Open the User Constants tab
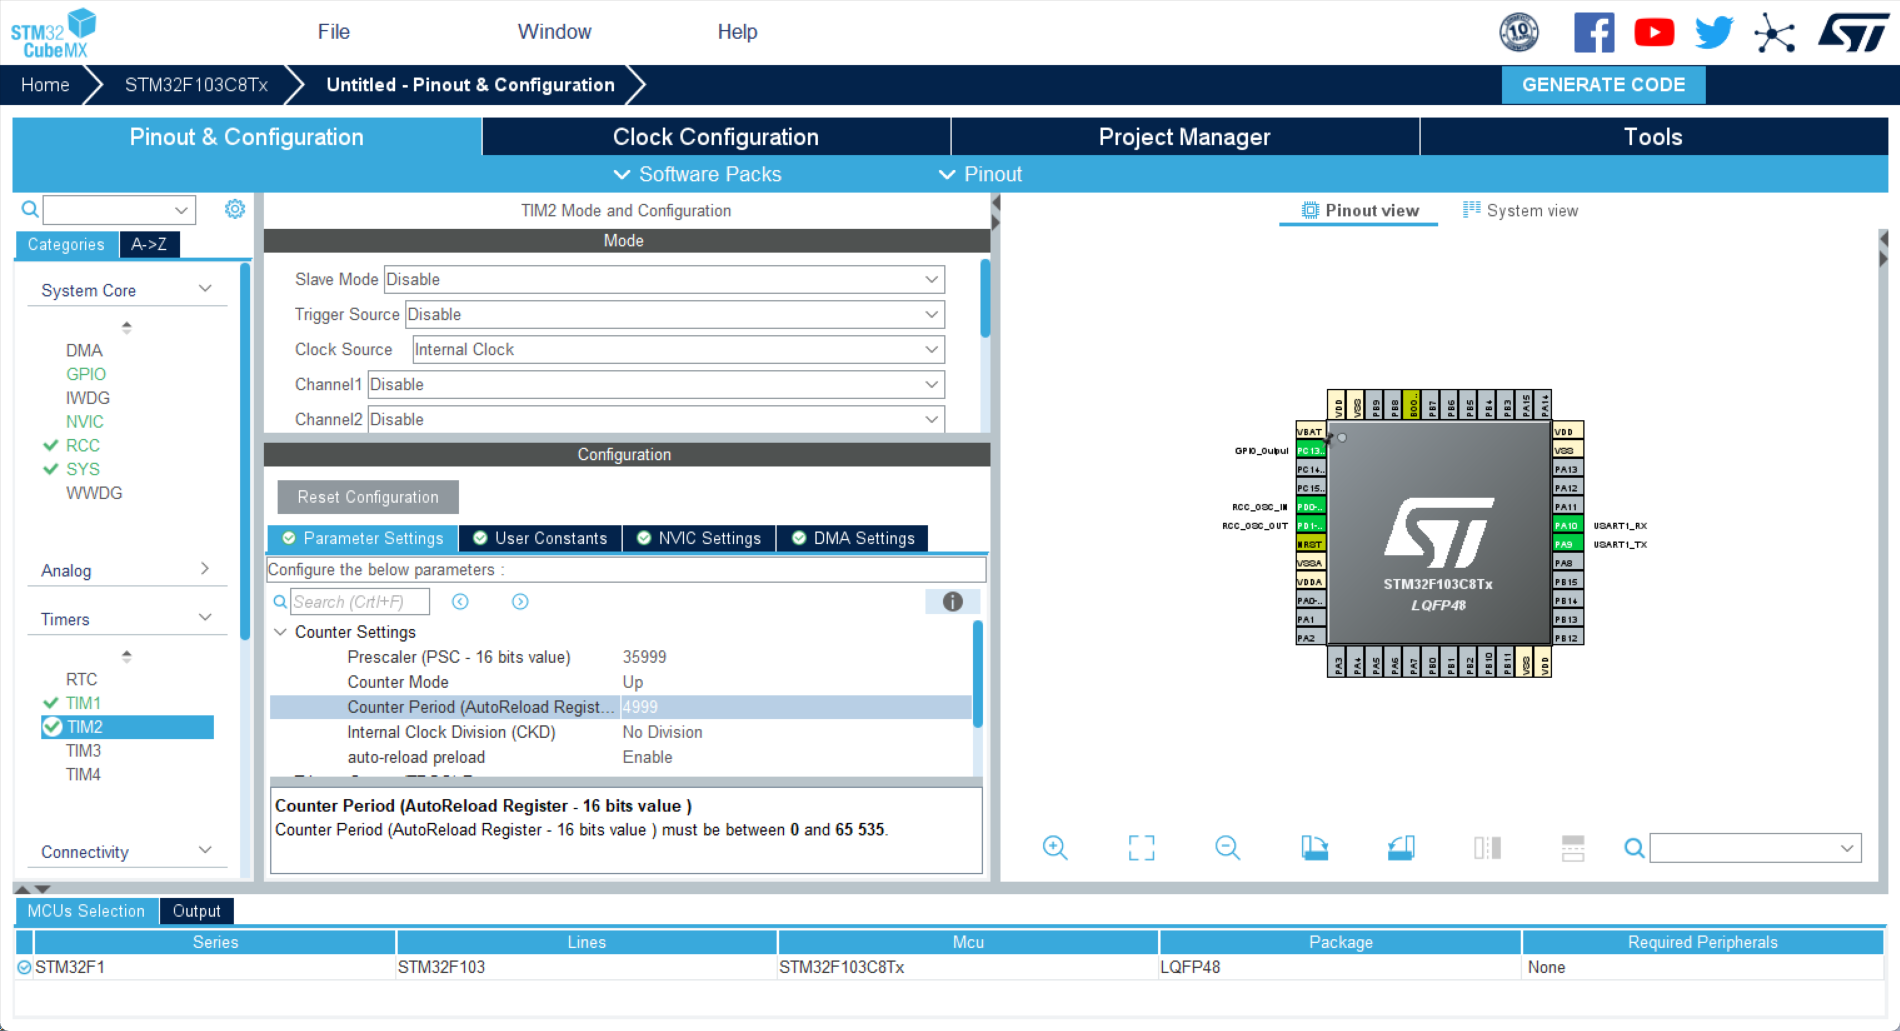 click(x=540, y=538)
